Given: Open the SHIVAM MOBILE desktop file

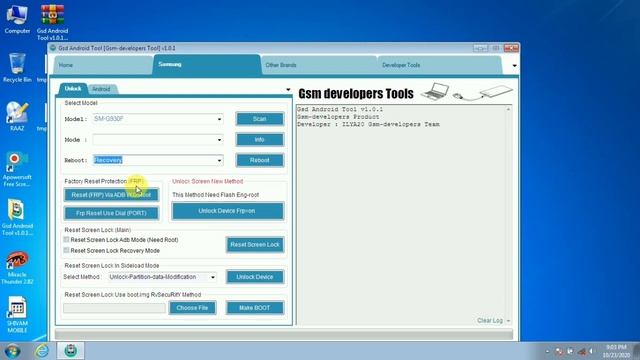Looking at the screenshot, I should pos(17,314).
